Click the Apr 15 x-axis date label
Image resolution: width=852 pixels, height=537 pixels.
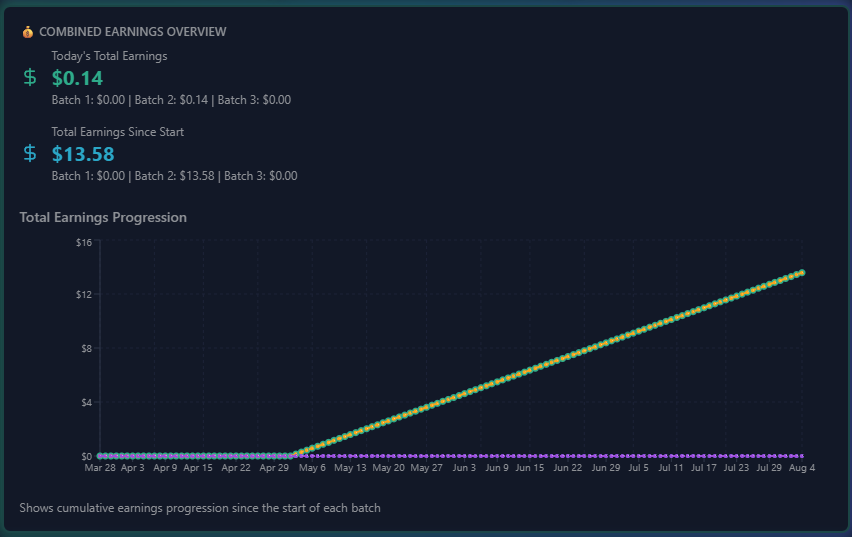pos(198,467)
